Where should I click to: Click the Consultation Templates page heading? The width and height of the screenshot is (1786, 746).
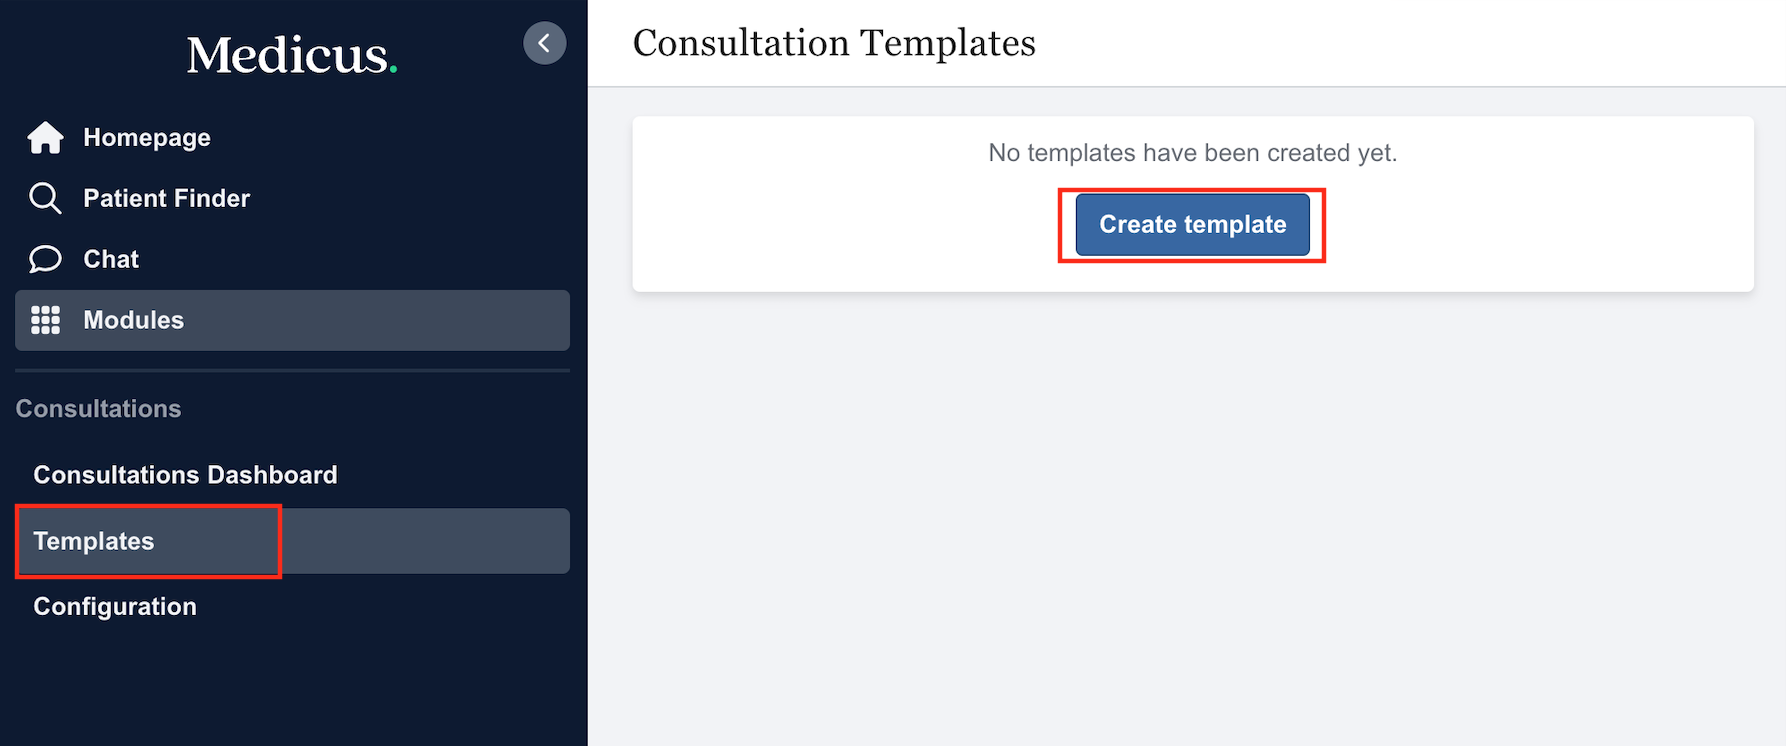click(x=834, y=43)
